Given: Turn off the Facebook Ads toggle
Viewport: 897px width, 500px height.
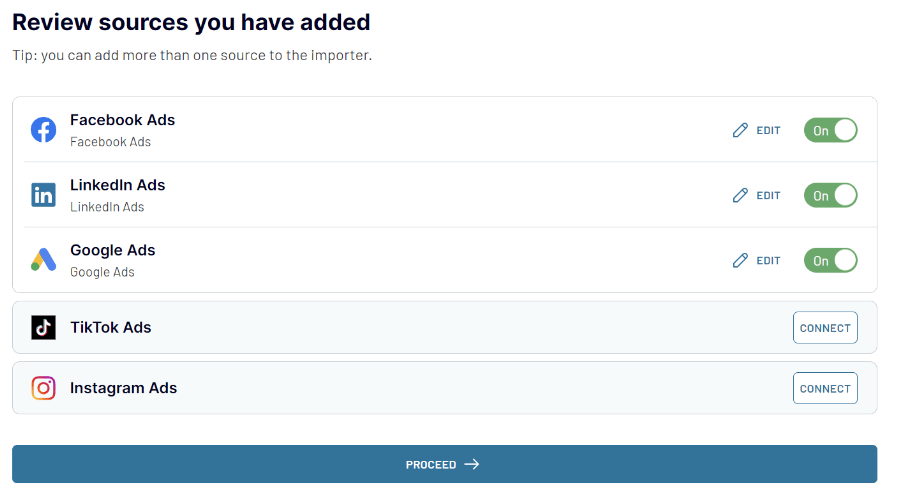Looking at the screenshot, I should point(830,130).
